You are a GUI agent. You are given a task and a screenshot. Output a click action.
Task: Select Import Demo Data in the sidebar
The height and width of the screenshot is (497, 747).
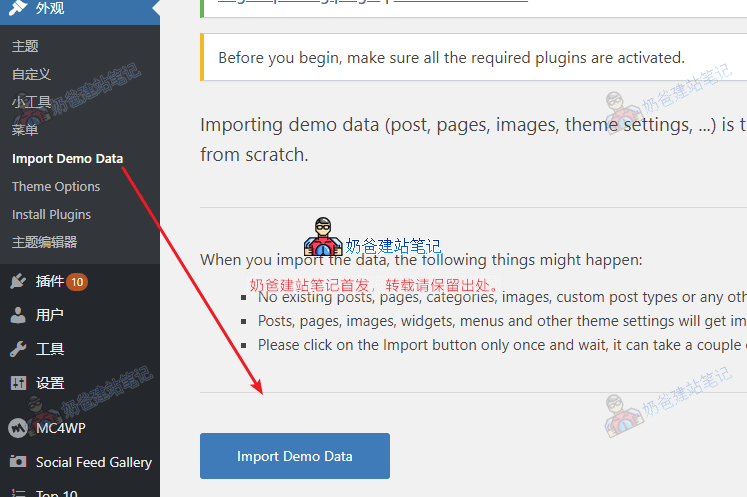click(67, 158)
